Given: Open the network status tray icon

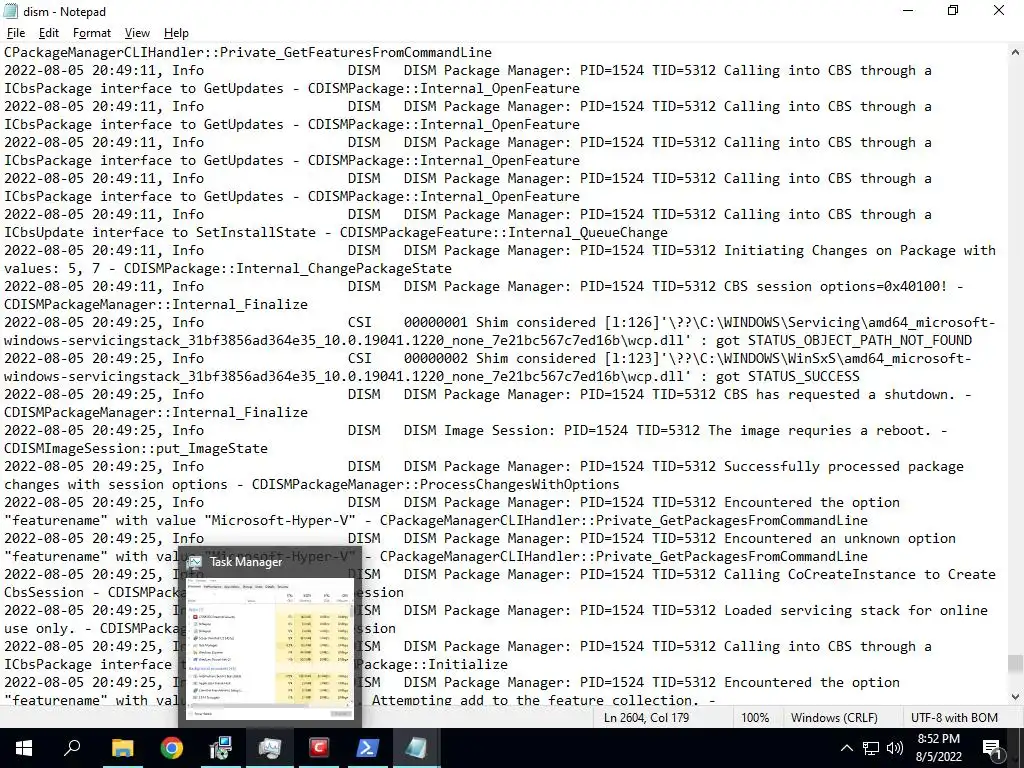Looking at the screenshot, I should tap(871, 748).
